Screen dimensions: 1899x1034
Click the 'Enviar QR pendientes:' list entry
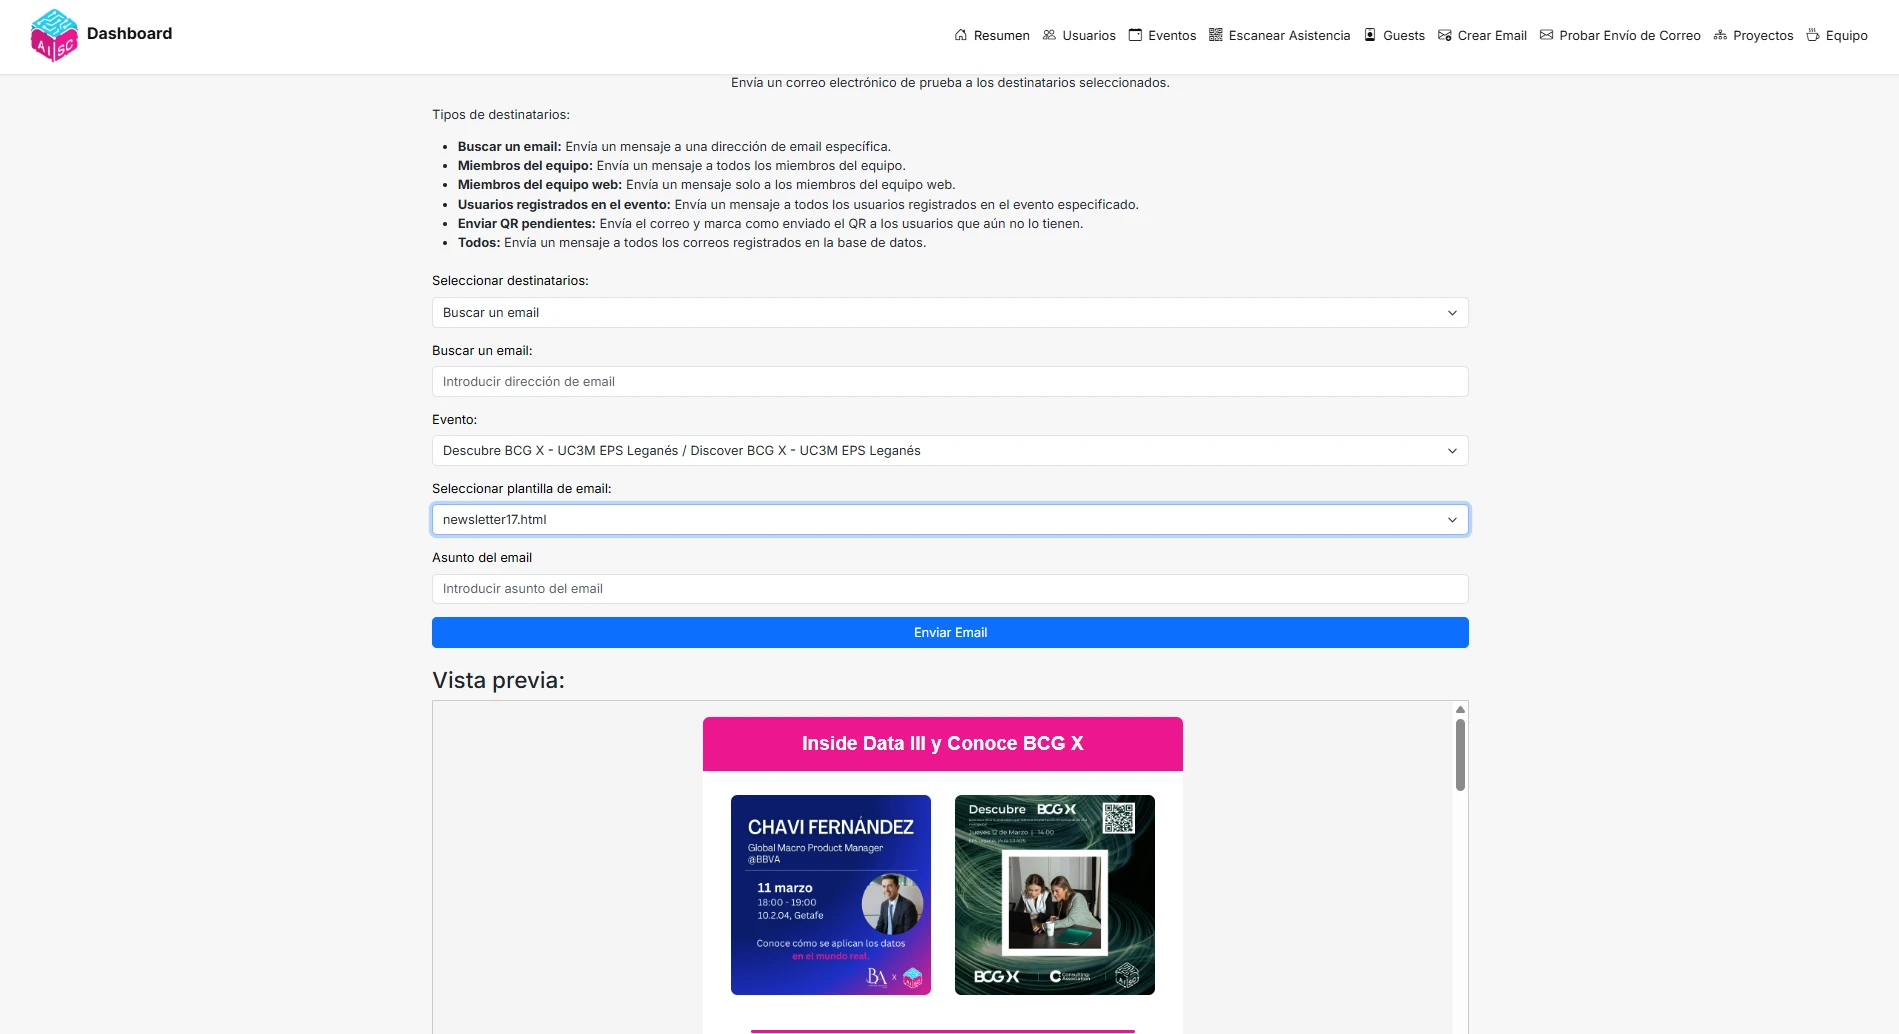pos(770,224)
